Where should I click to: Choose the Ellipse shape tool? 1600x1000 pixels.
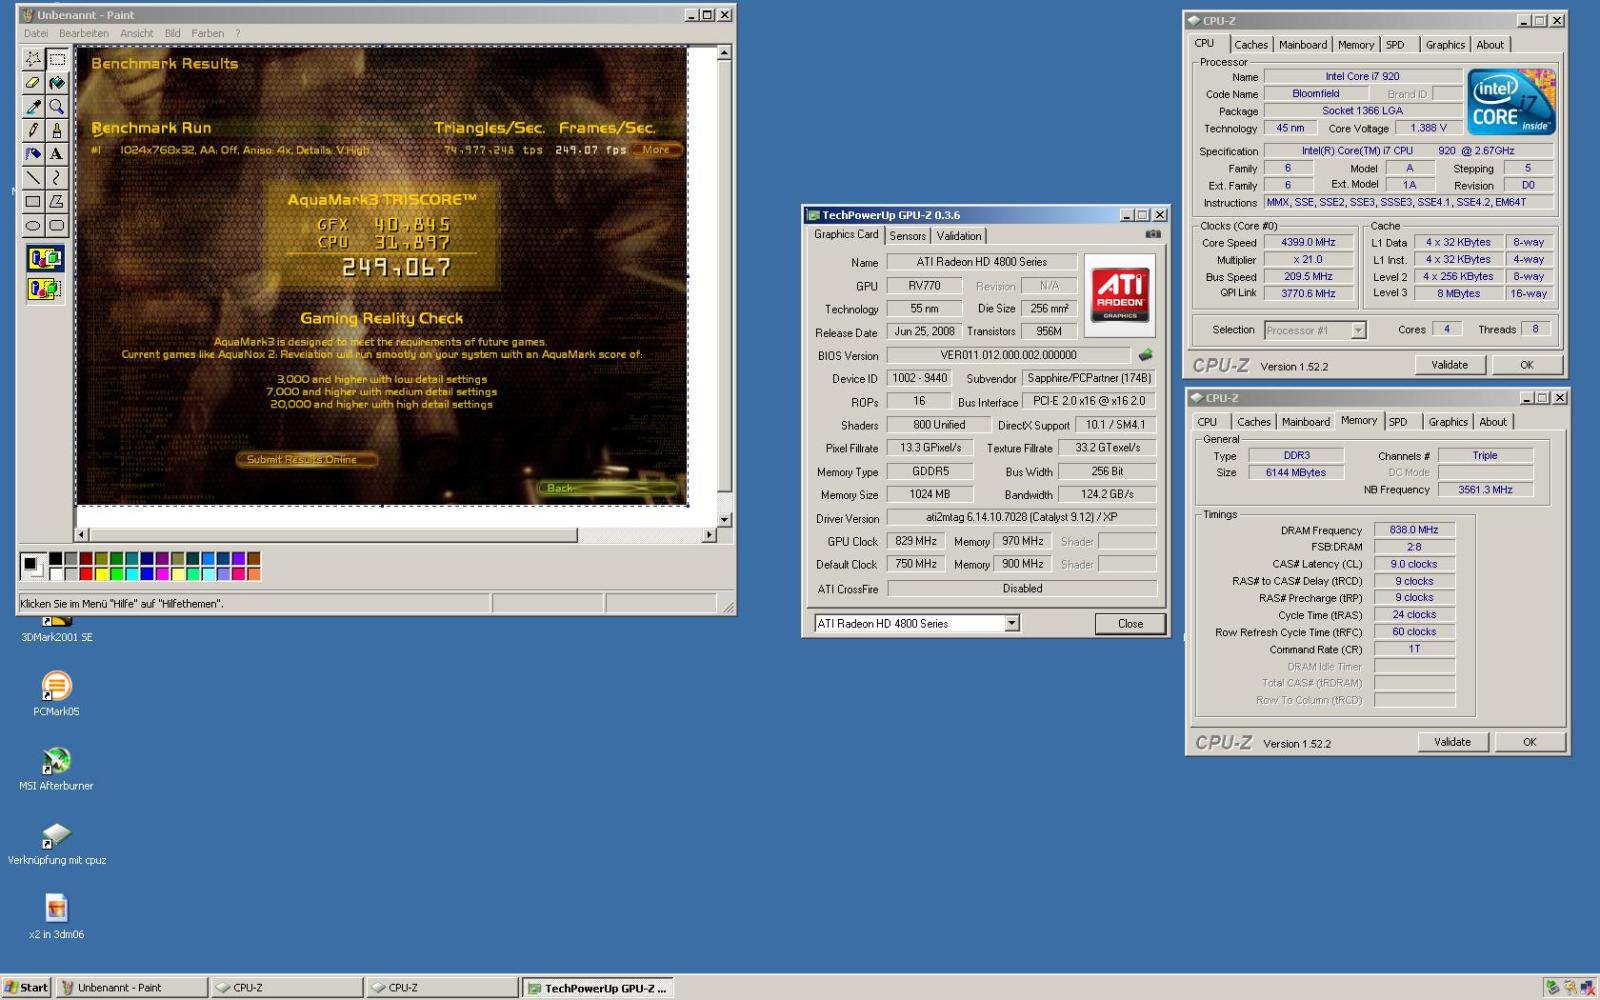[x=33, y=226]
